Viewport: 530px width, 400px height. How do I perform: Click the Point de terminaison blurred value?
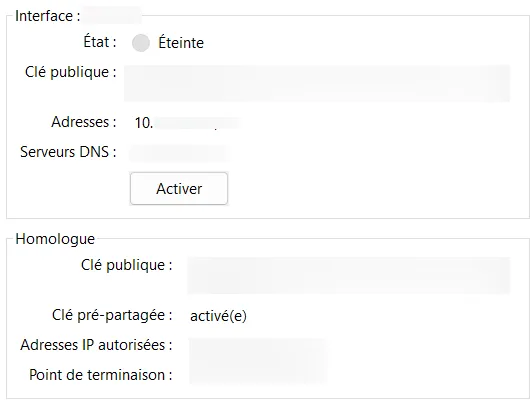(258, 375)
